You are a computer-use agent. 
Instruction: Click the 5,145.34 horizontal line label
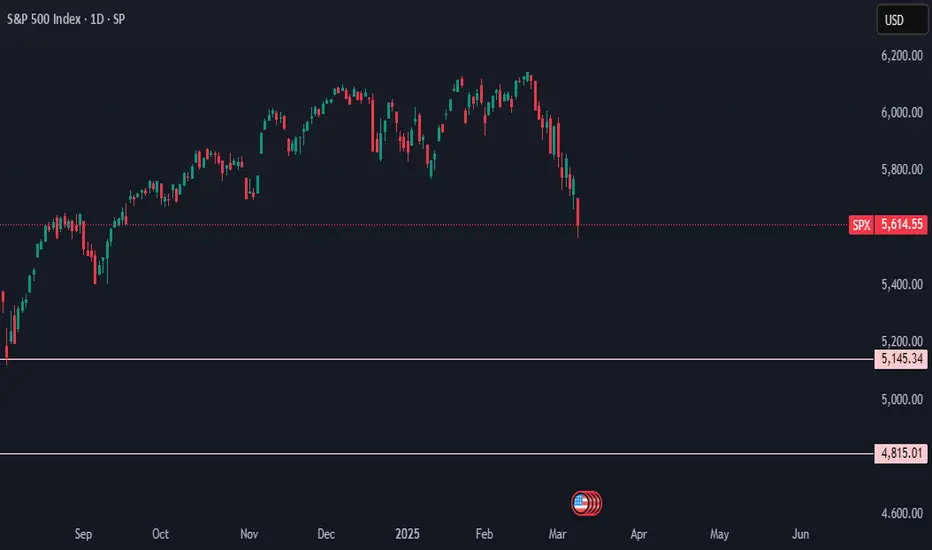(x=901, y=359)
